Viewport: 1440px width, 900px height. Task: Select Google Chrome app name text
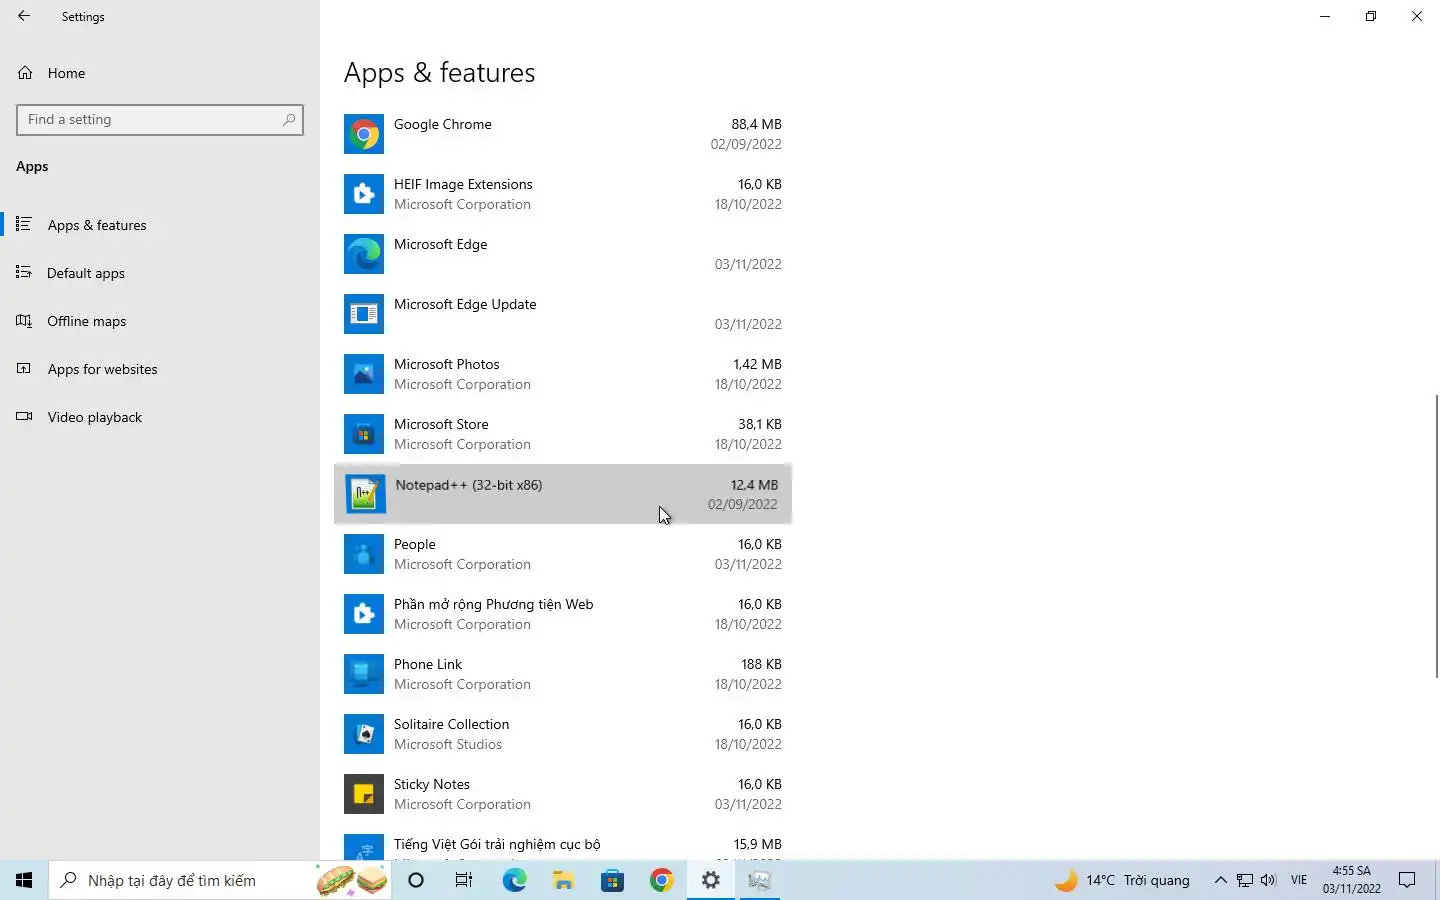click(x=442, y=124)
